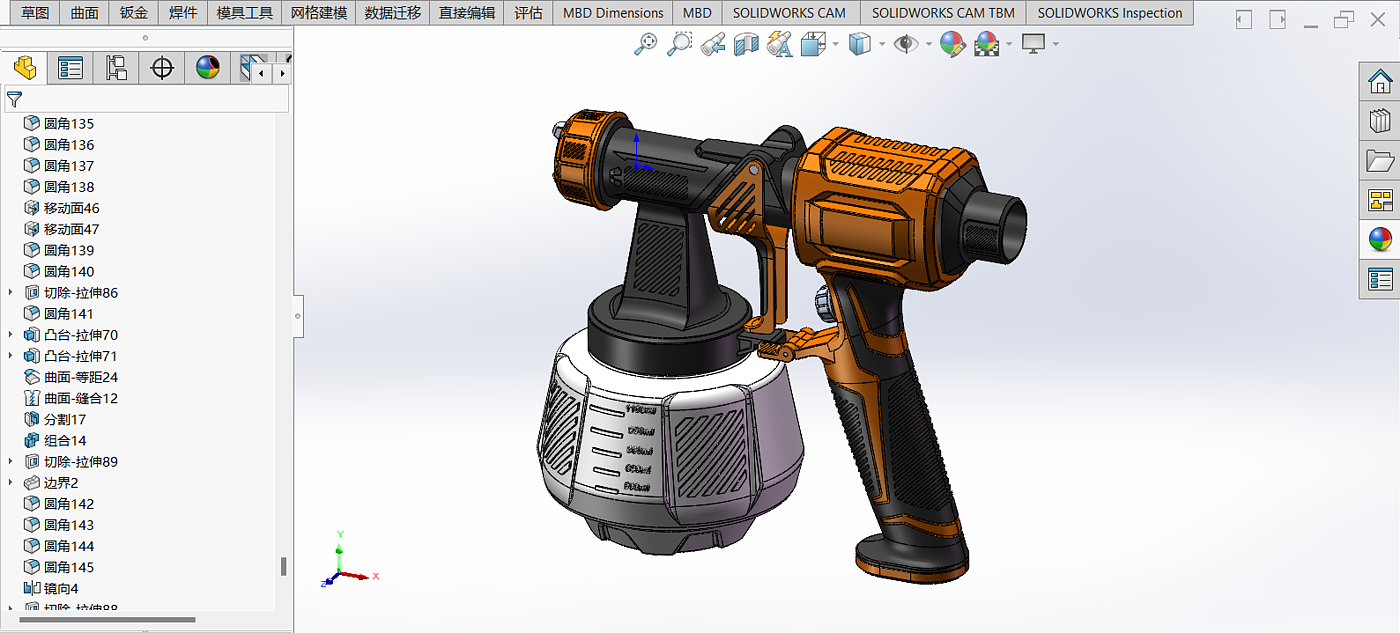1400x633 pixels.
Task: Open the PropertyManager tab icon
Action: point(70,68)
